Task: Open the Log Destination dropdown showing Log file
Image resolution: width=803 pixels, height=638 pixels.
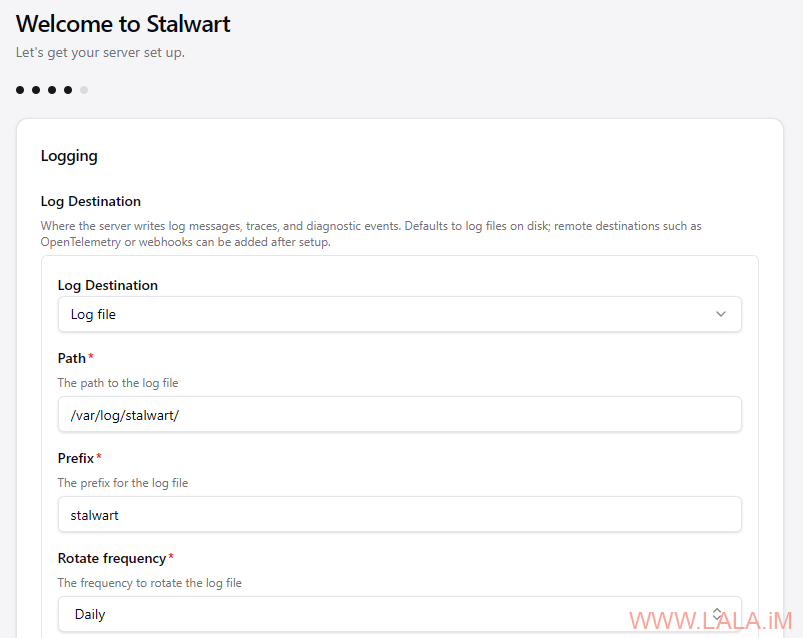Action: [399, 314]
